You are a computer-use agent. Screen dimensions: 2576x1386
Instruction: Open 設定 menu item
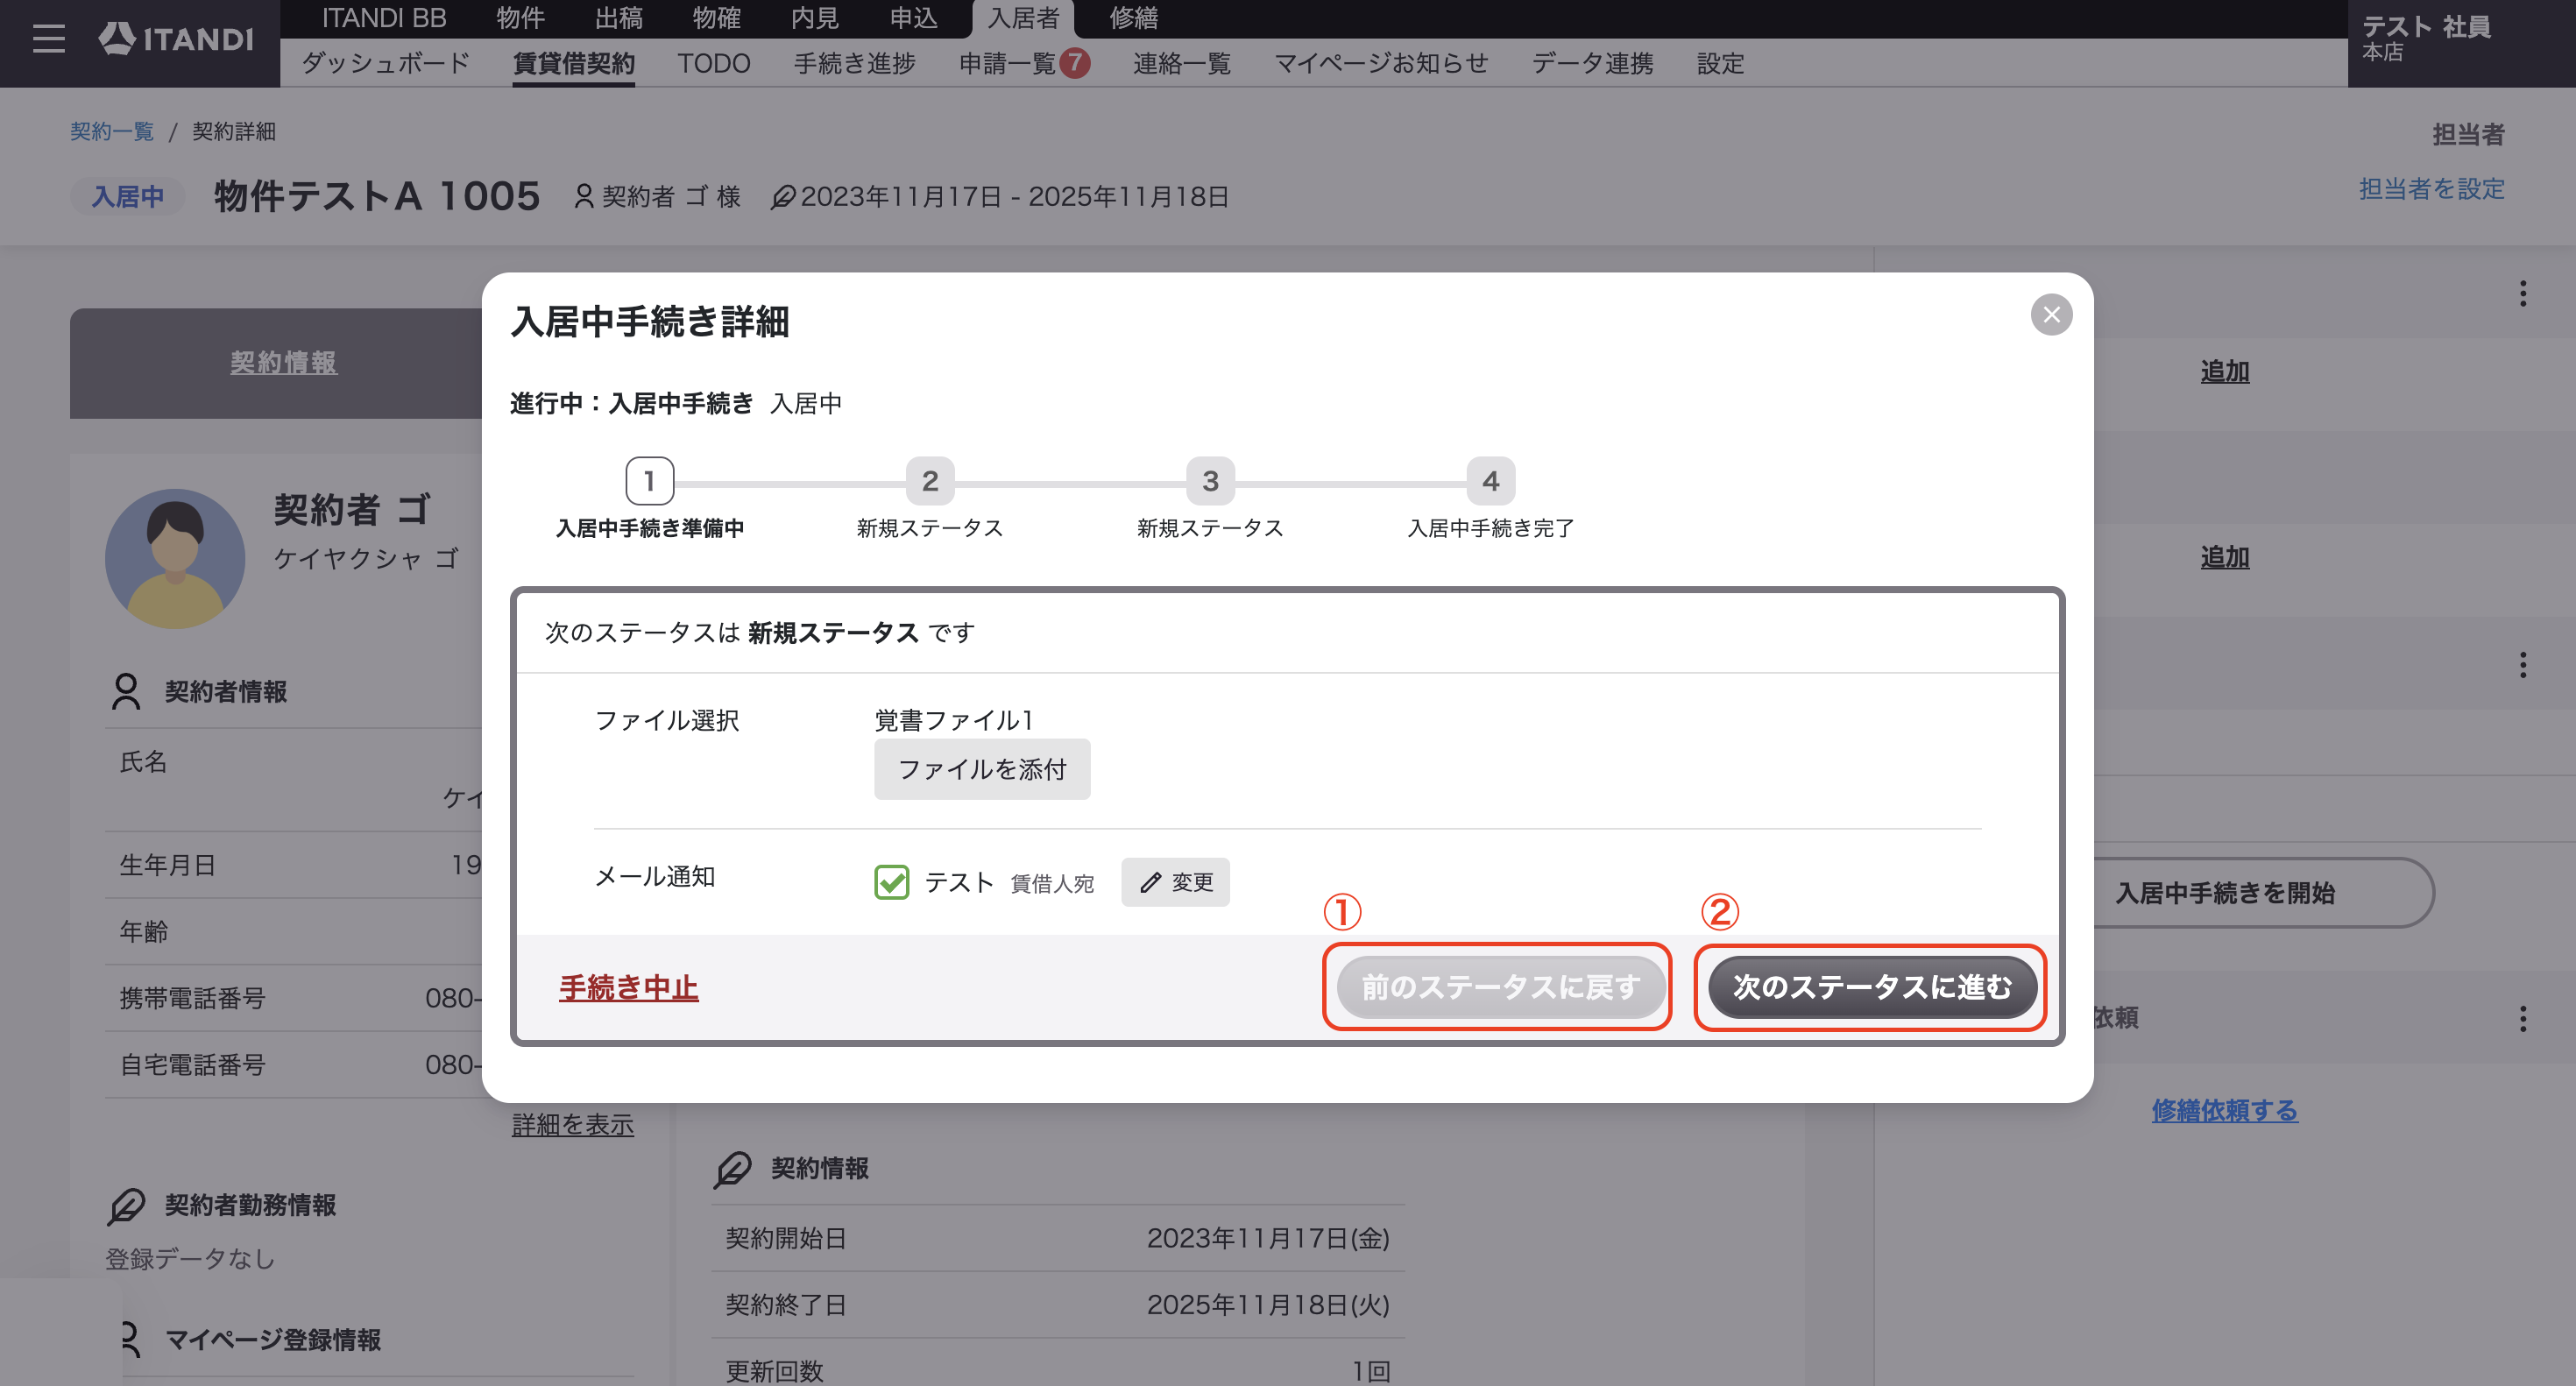pos(1720,63)
